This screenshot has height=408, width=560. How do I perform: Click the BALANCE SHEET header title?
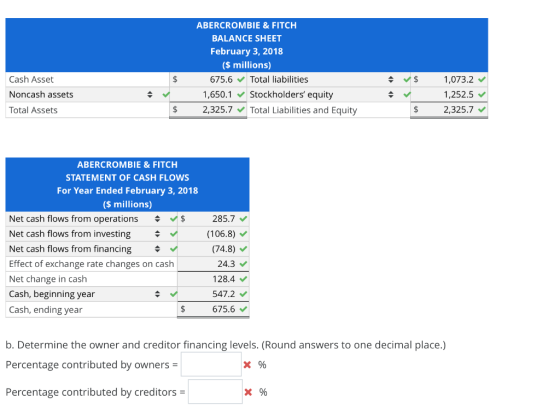point(247,38)
